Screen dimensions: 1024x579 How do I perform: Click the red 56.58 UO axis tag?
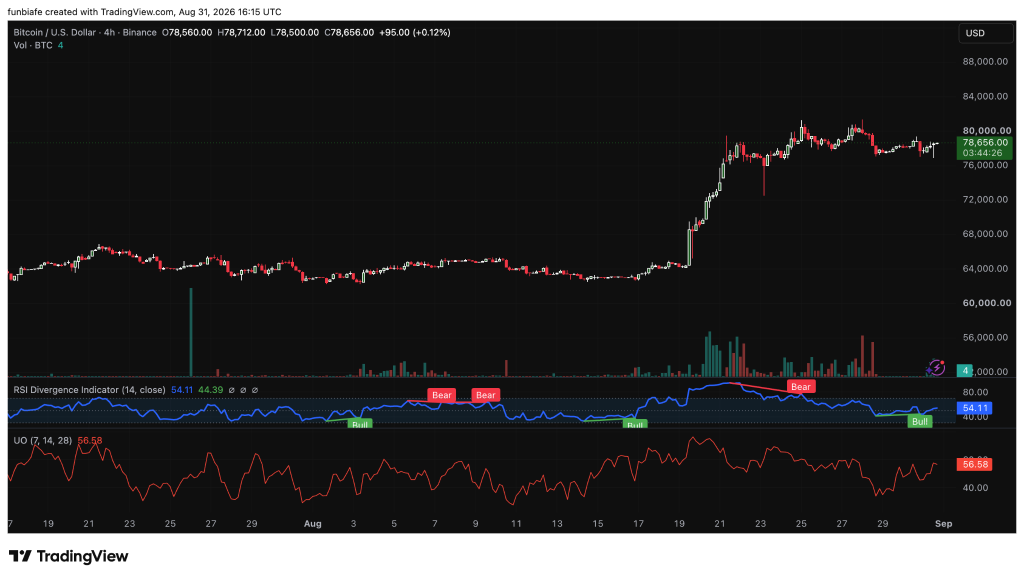coord(974,465)
